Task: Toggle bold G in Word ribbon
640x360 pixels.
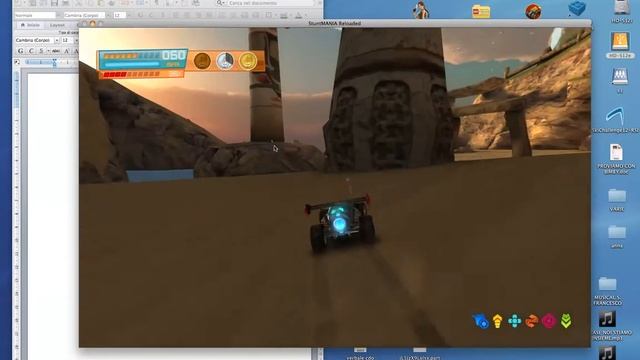Action: tap(21, 51)
